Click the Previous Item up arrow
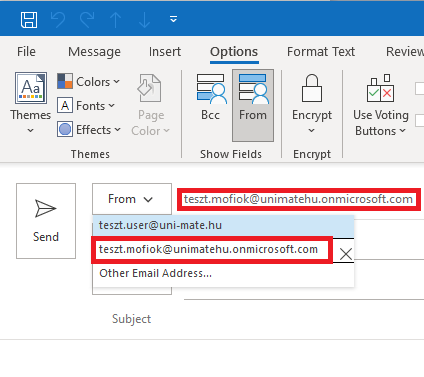Image resolution: width=424 pixels, height=377 pixels. coord(116,20)
